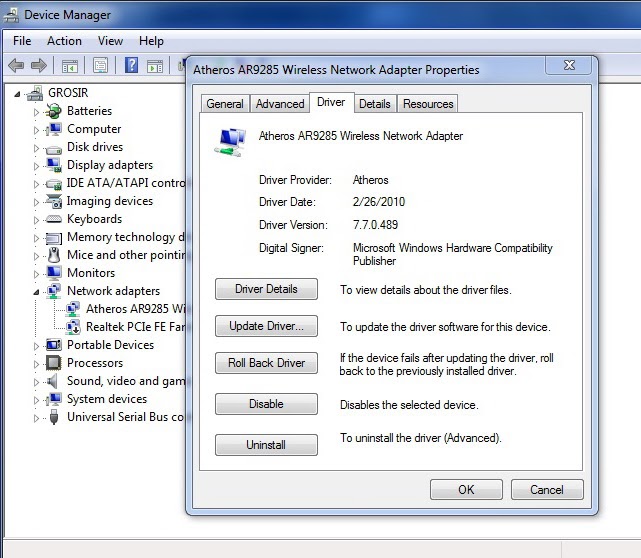The image size is (641, 558).
Task: Click the Show/Hide console tree icon
Action: 69,66
